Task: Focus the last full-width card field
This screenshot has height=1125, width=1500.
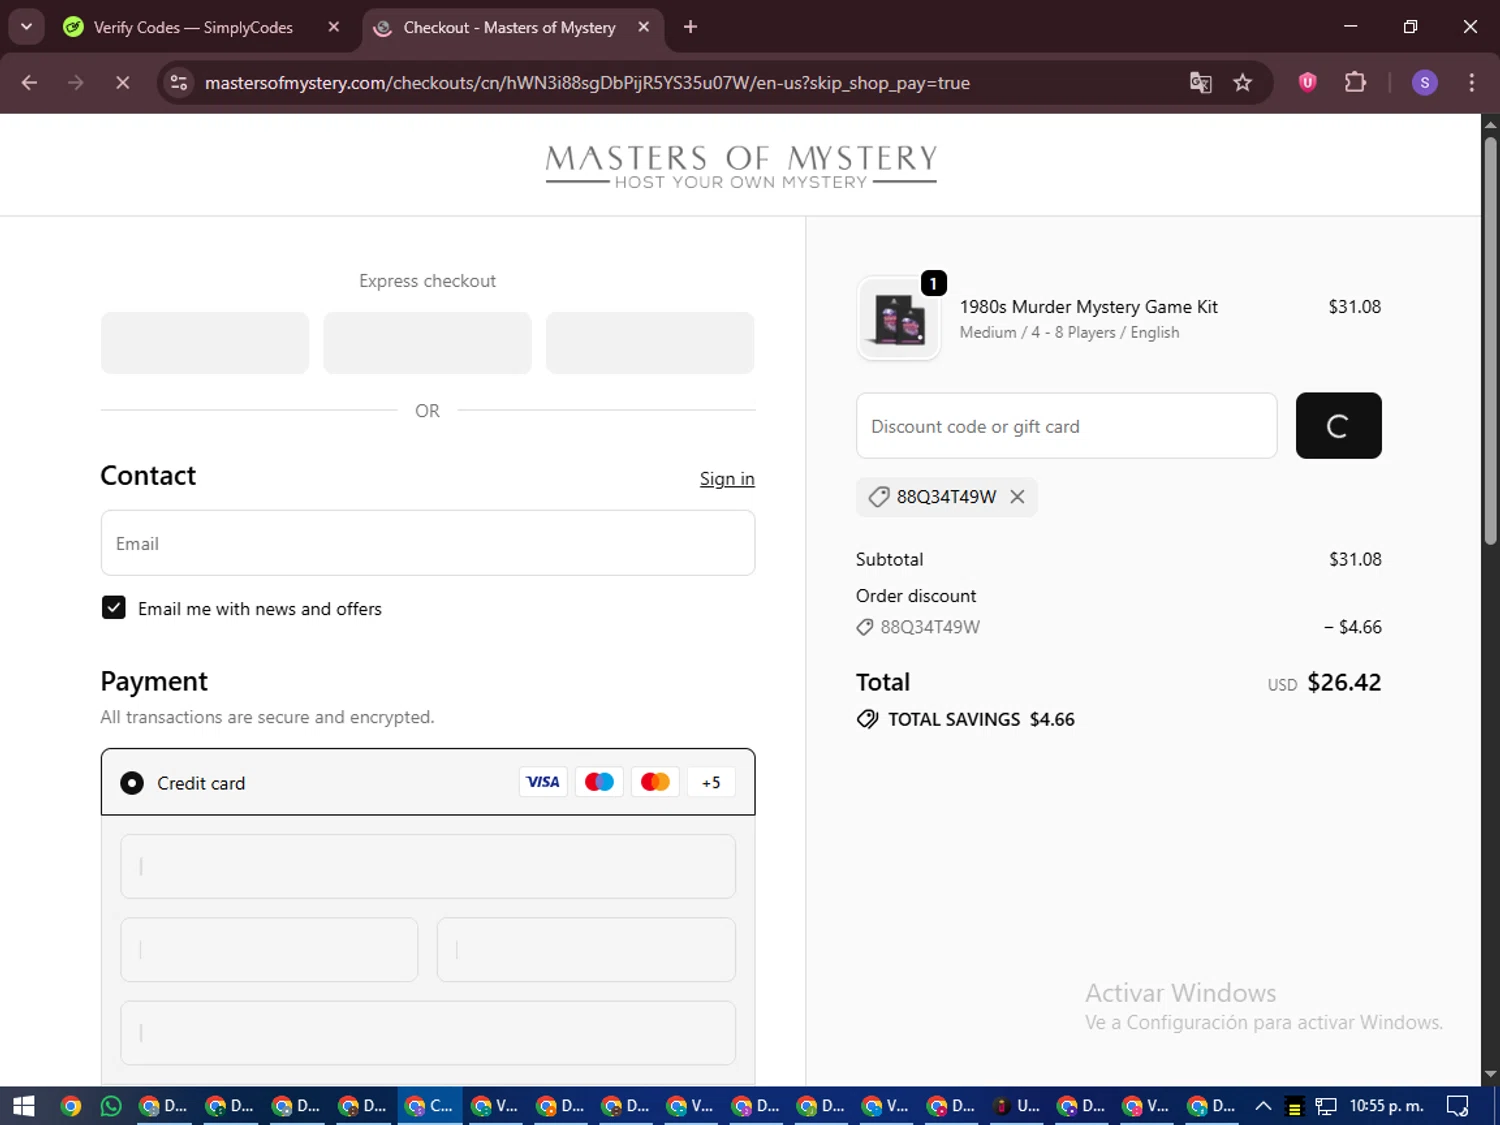Action: pyautogui.click(x=428, y=1033)
